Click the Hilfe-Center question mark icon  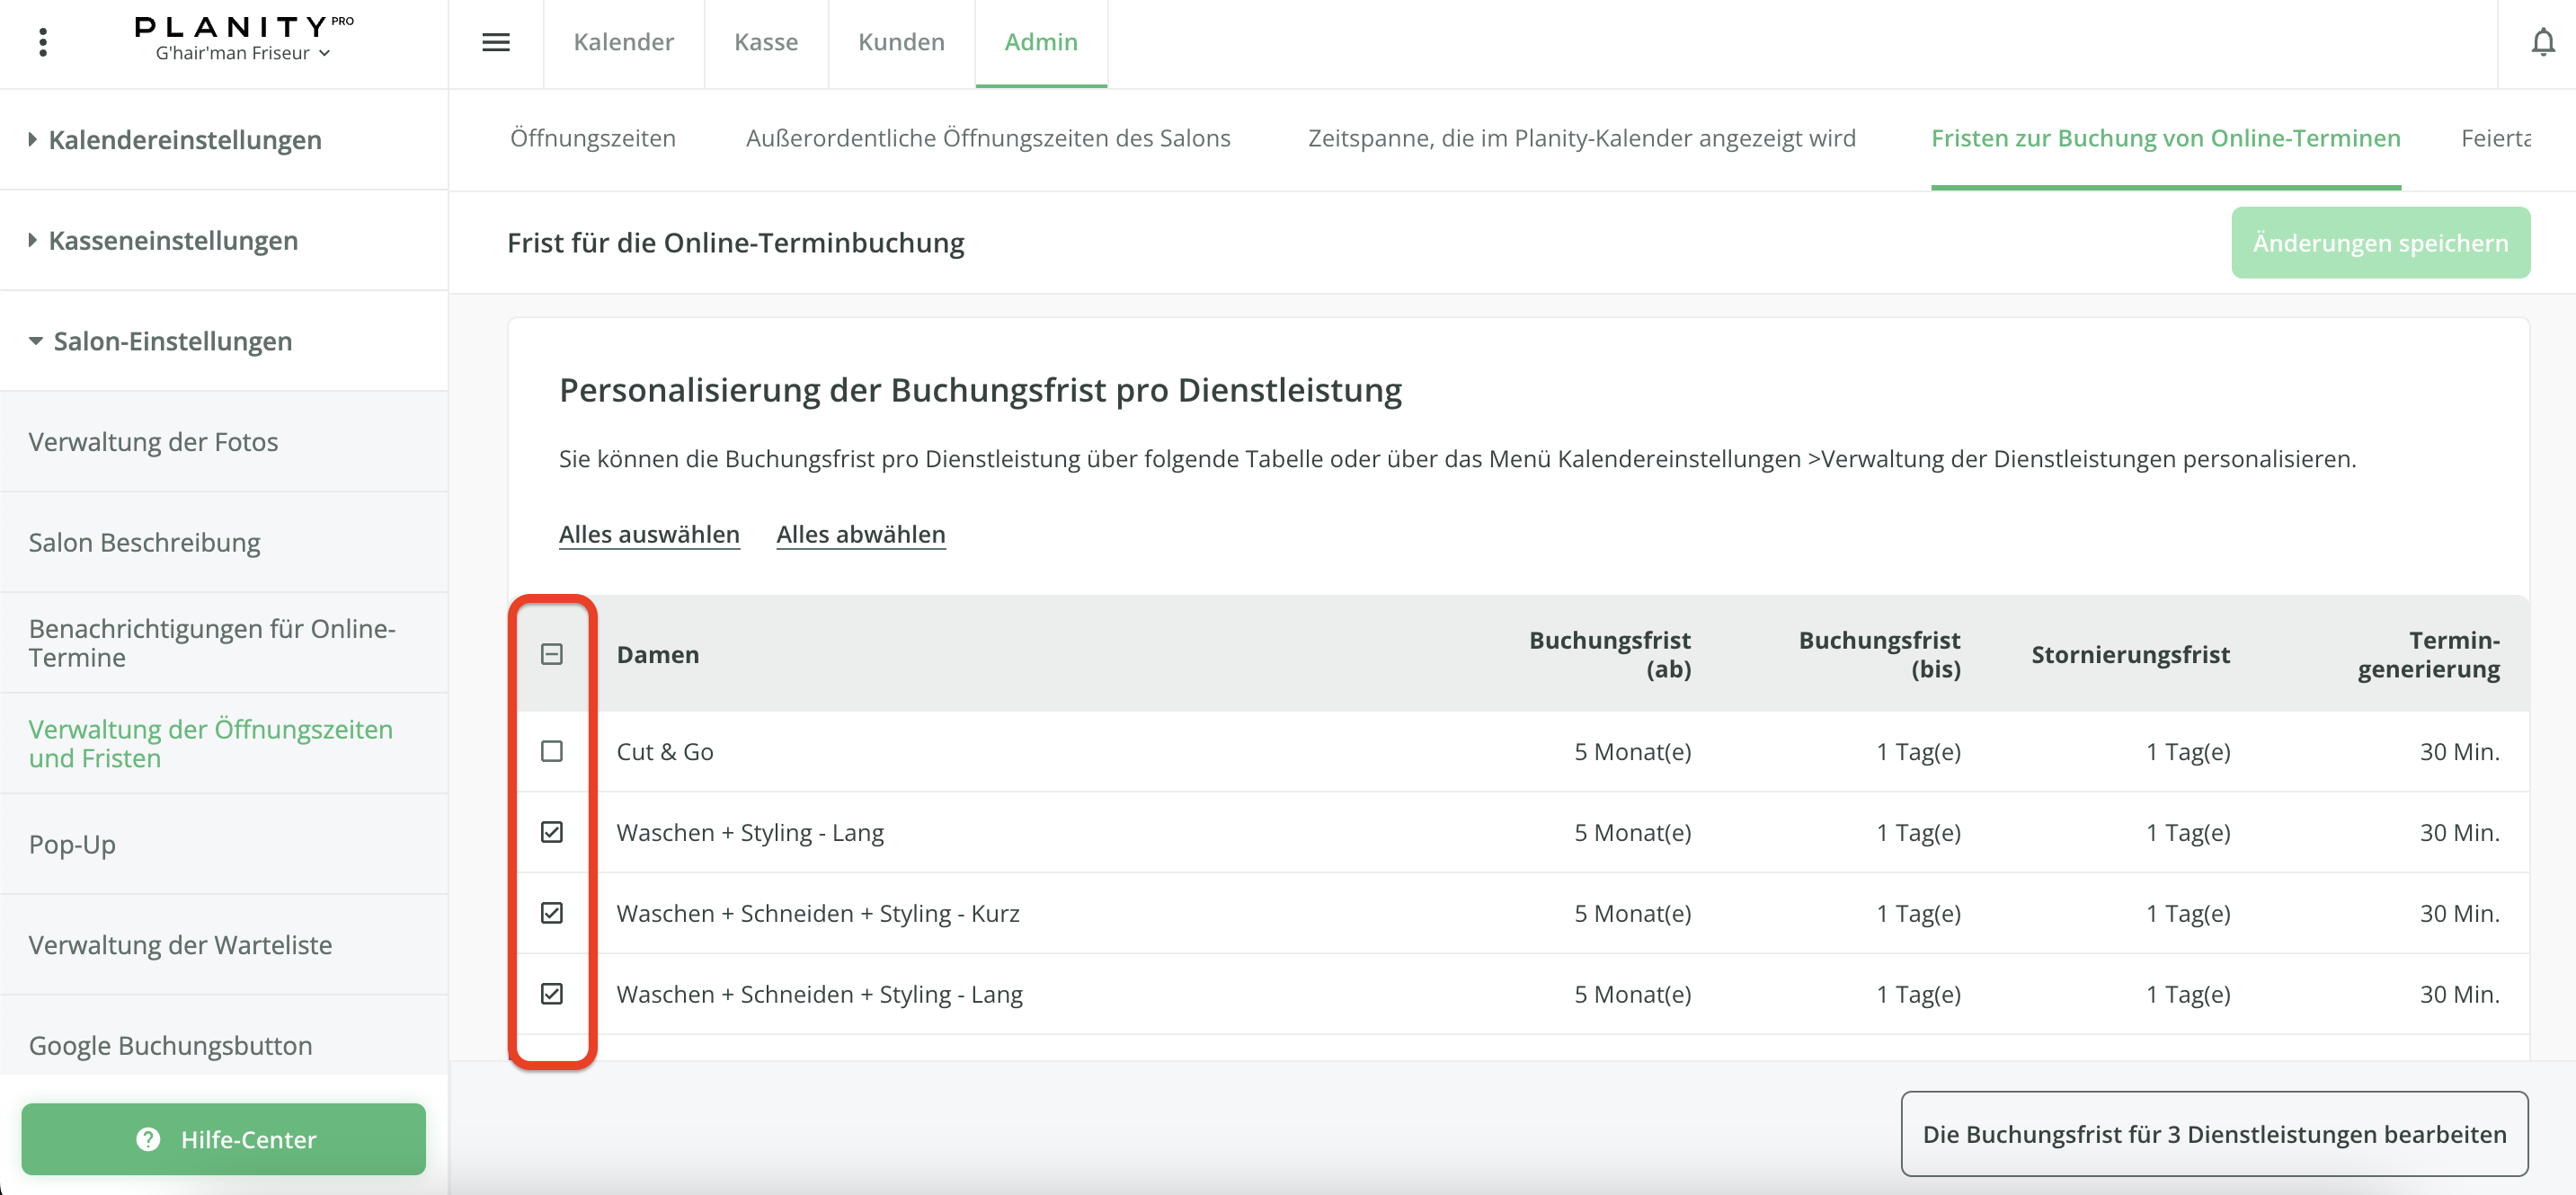pos(148,1139)
